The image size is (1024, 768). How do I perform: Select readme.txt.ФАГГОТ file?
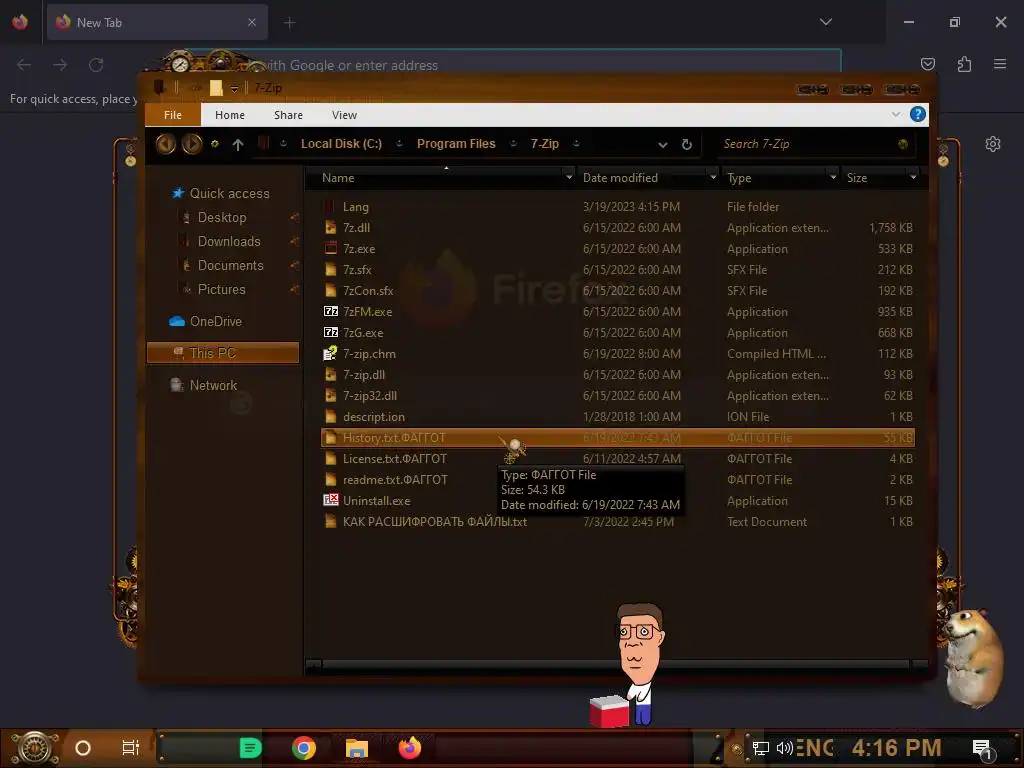(395, 479)
